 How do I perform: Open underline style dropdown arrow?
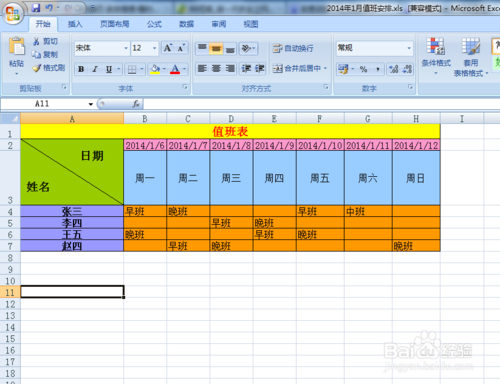point(119,69)
